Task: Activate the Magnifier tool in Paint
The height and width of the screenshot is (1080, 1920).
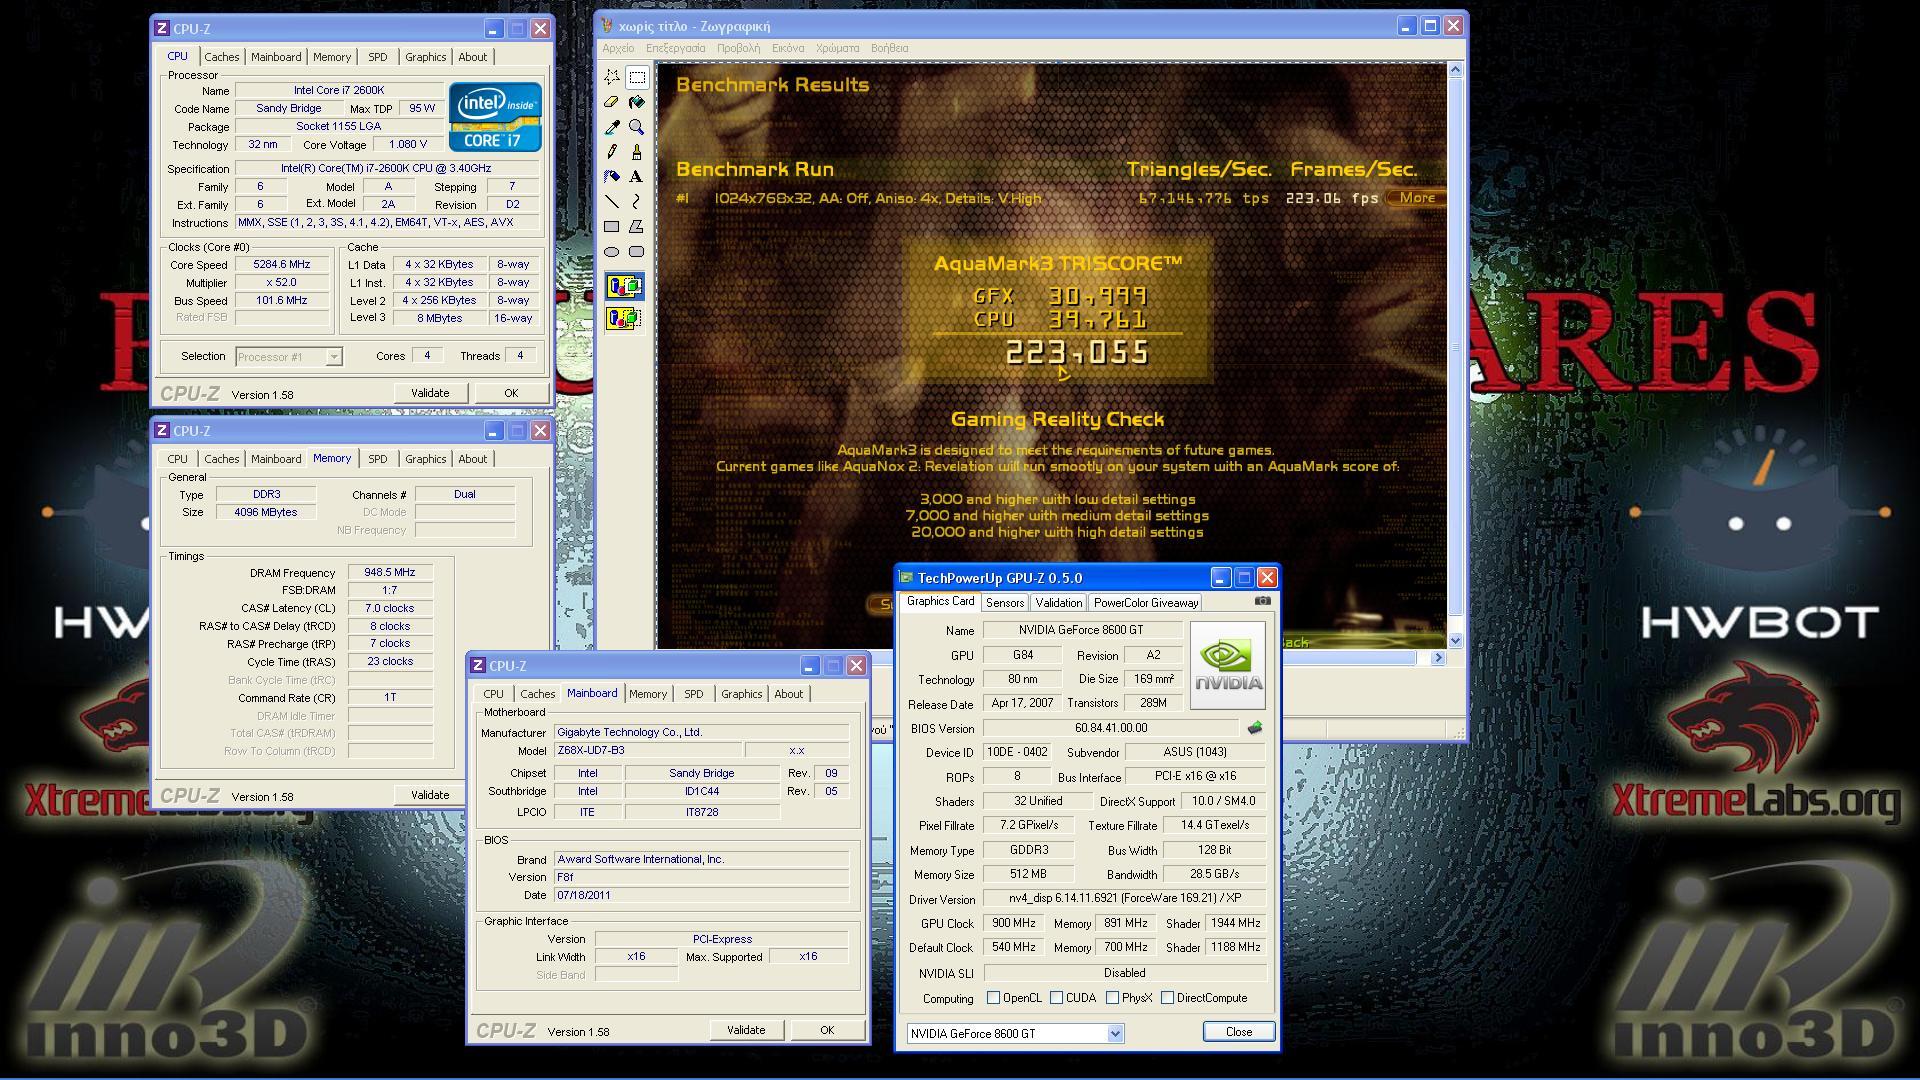Action: [x=637, y=127]
